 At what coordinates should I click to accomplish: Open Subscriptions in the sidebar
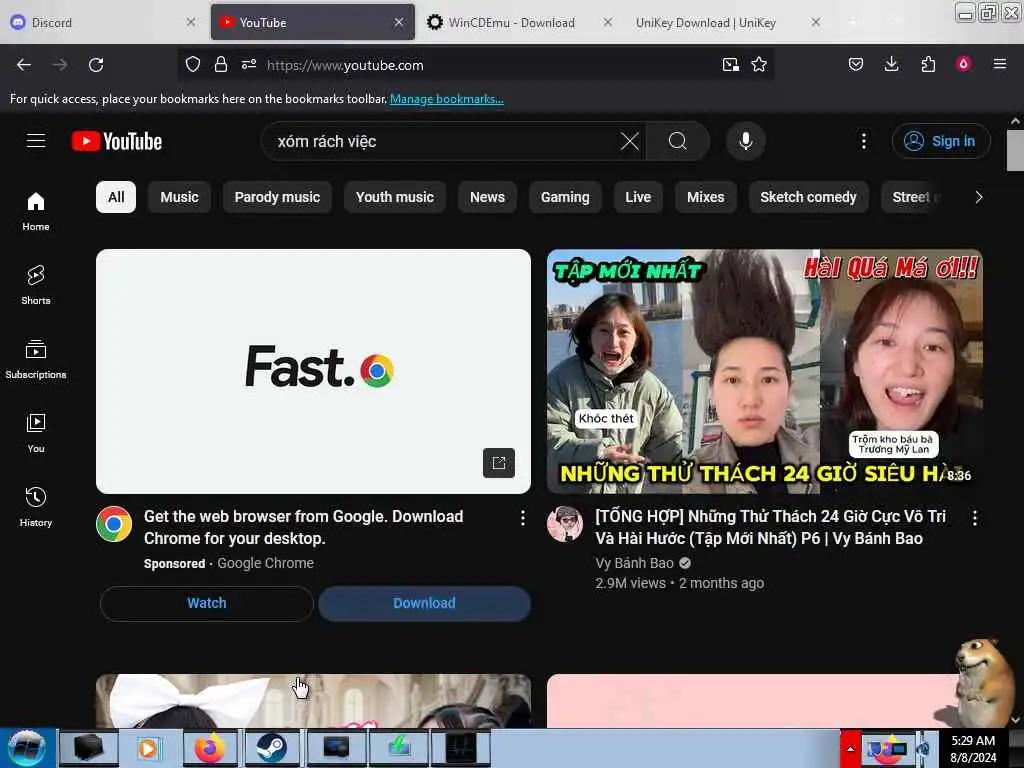36,359
